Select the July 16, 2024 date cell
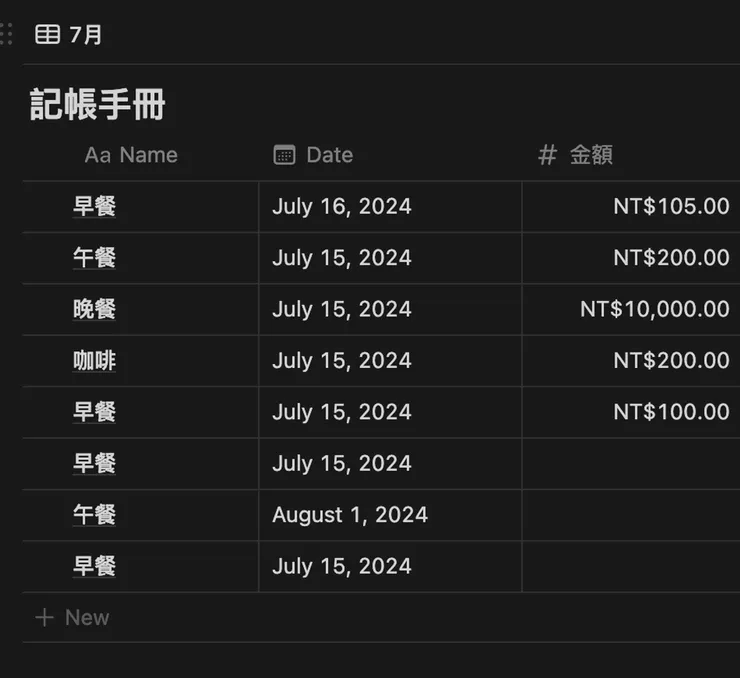740x678 pixels. click(341, 207)
